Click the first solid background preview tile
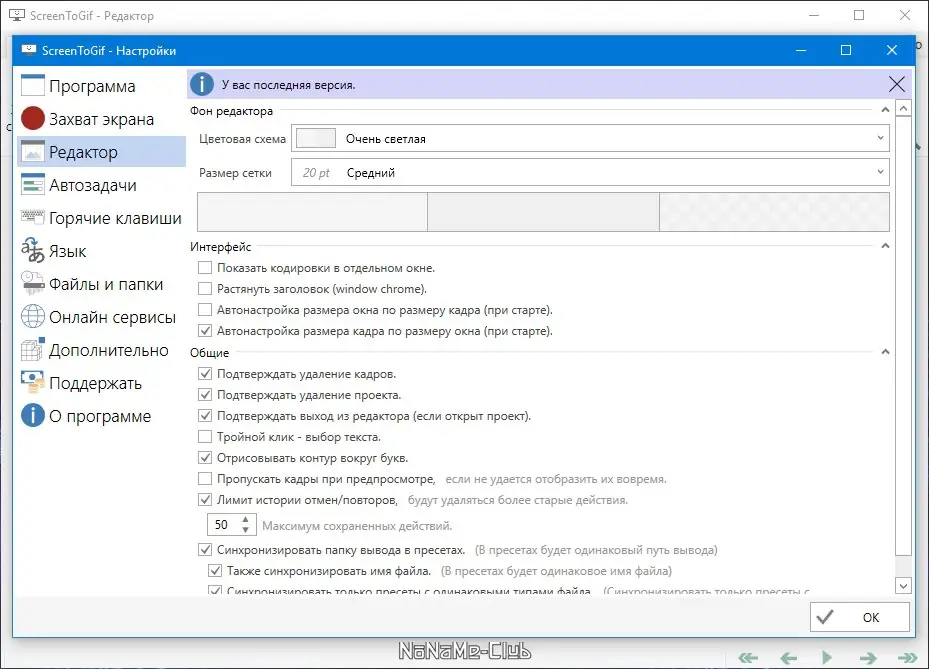Viewport: 929px width, 669px height. tap(312, 212)
